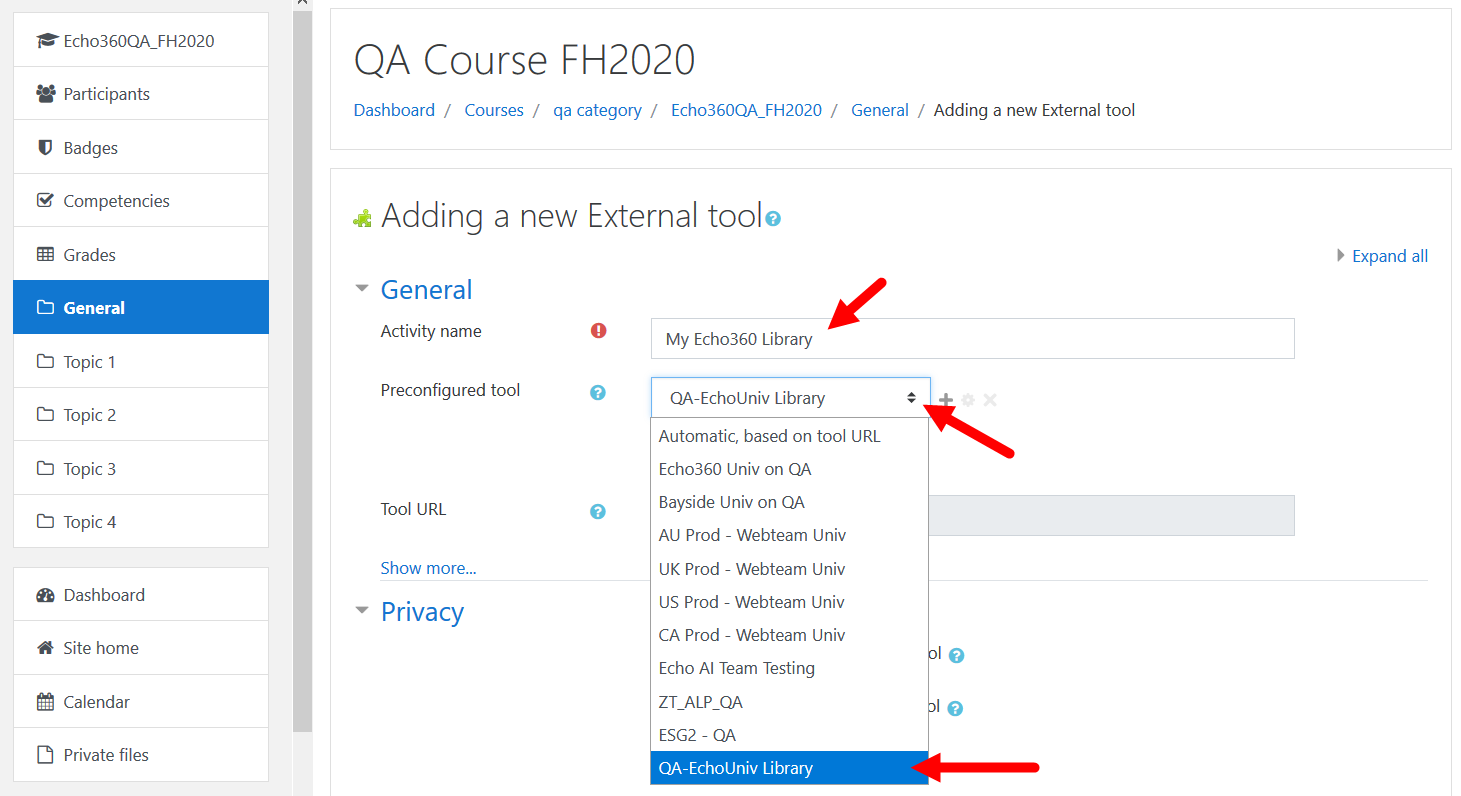
Task: Open Participants in the sidebar
Action: coord(141,94)
